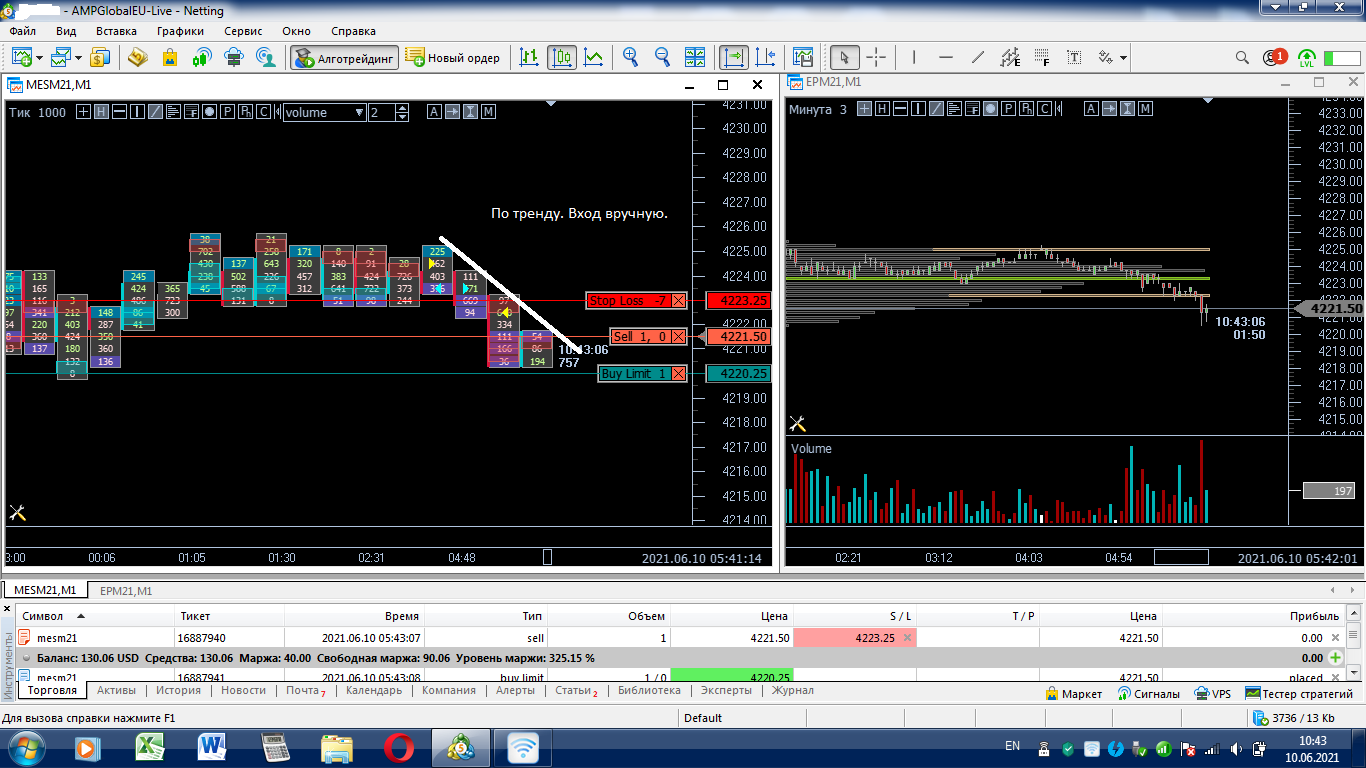Select the vertical line drawing tool
This screenshot has height=768, width=1366.
coord(914,57)
